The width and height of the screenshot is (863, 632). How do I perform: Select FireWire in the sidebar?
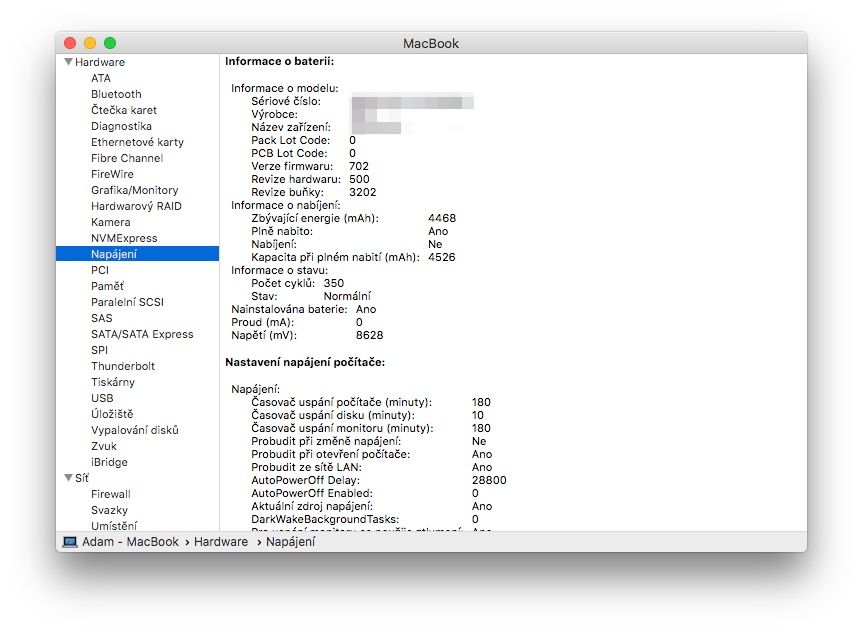(x=112, y=174)
